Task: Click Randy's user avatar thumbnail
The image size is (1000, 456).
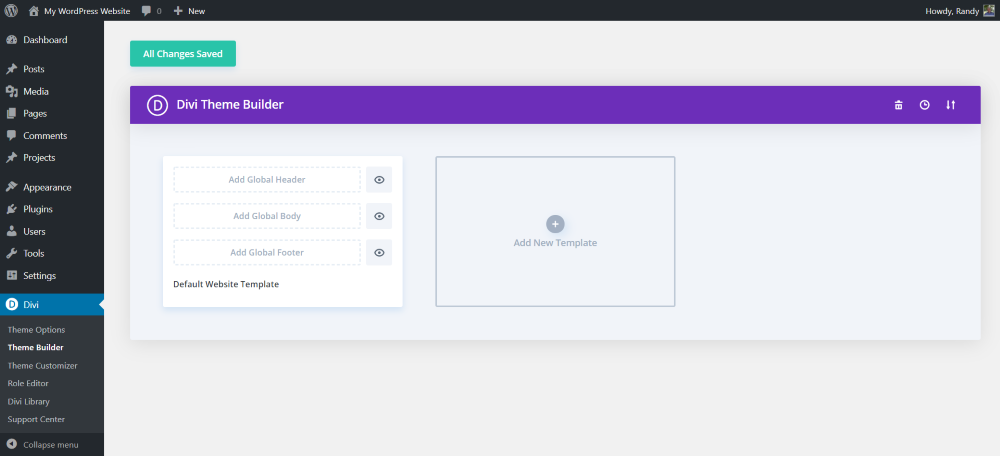Action: click(988, 11)
